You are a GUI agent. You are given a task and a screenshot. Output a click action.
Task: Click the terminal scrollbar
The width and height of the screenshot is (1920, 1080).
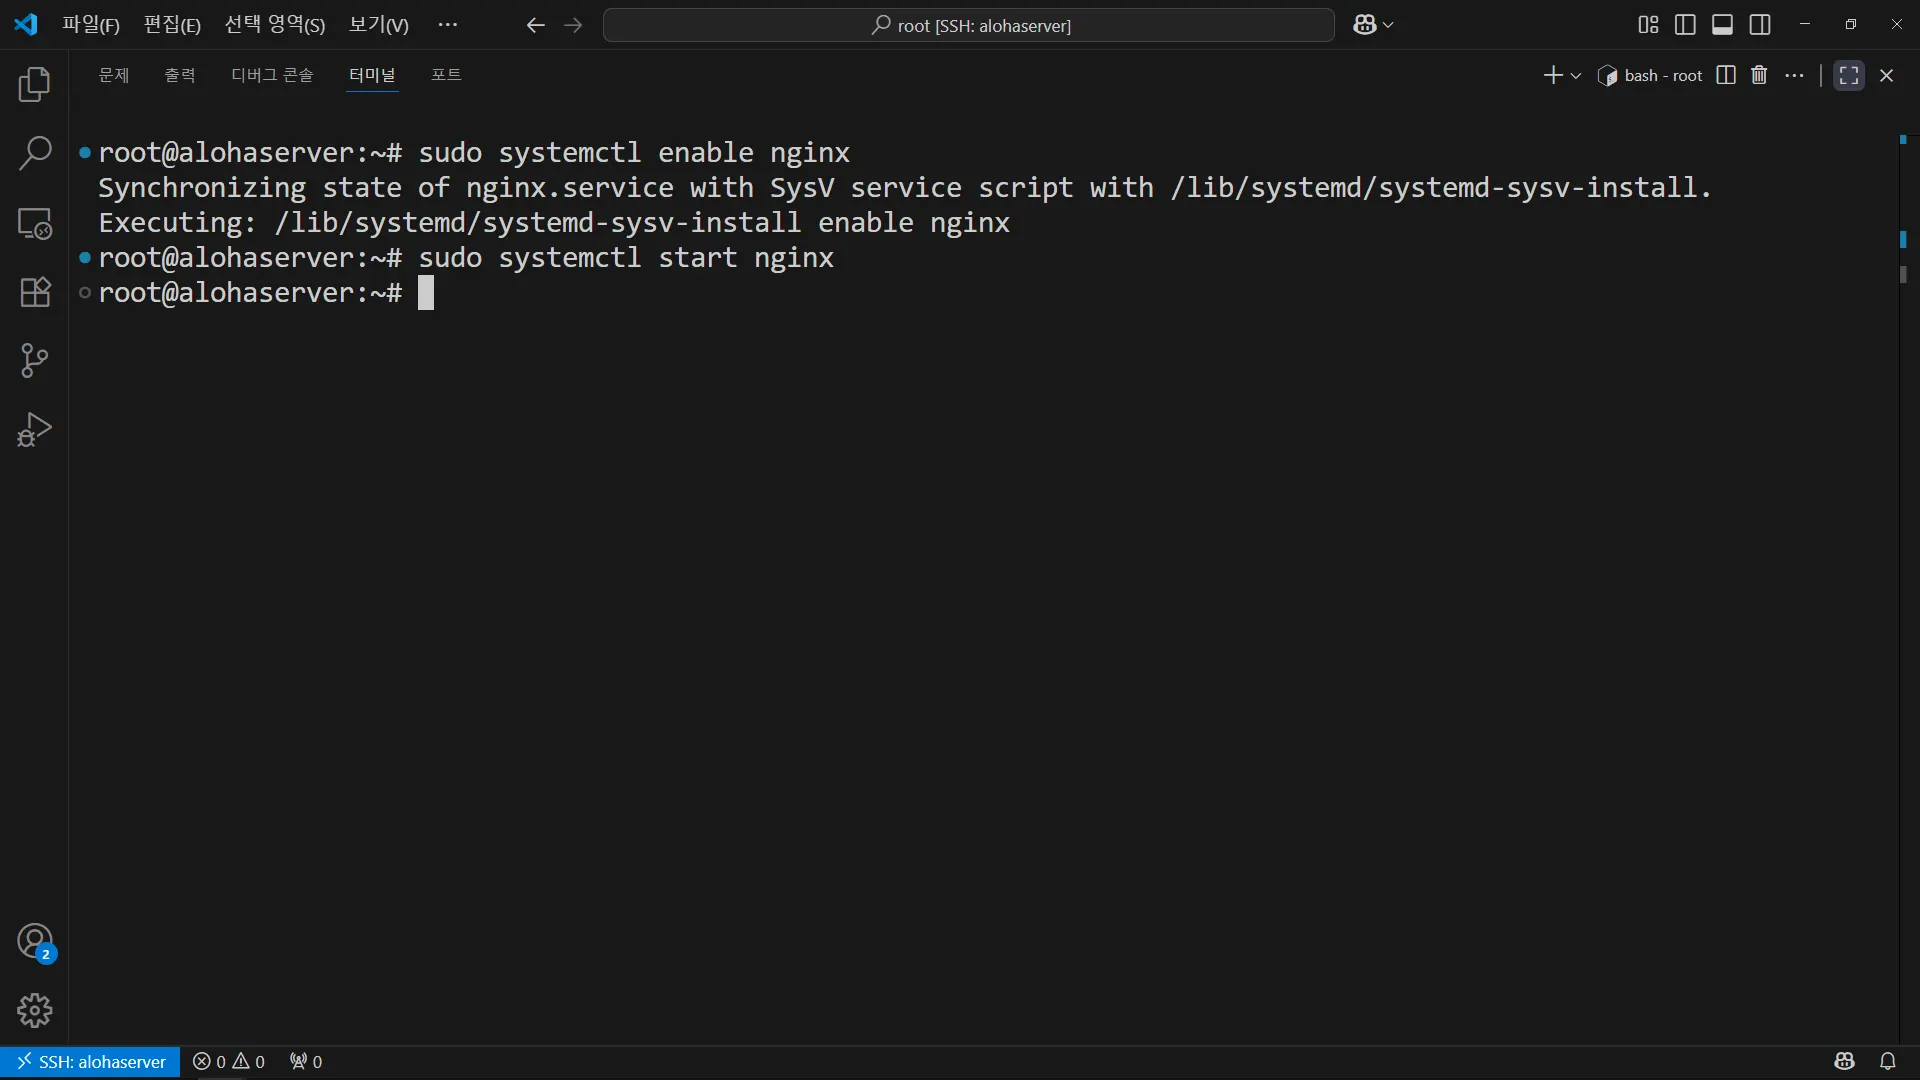pos(1903,273)
